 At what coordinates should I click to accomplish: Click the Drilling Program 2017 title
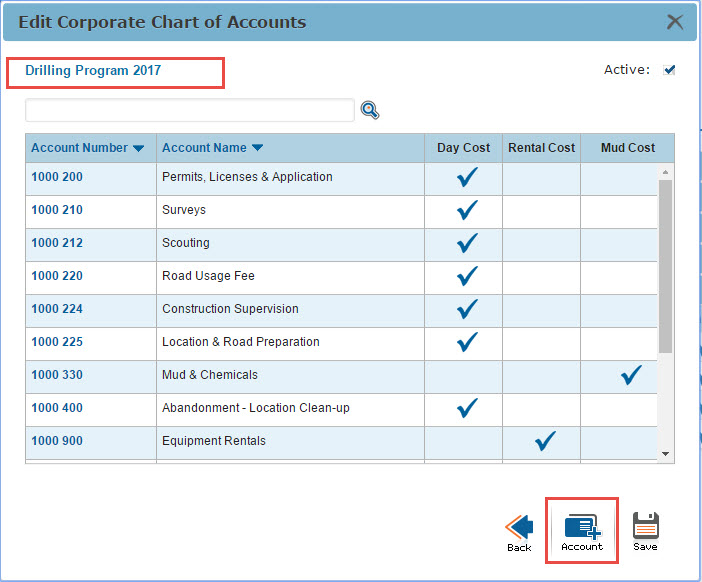pos(93,71)
